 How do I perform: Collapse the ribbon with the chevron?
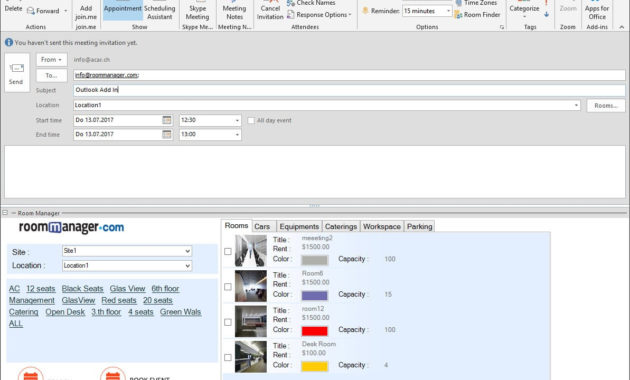622,27
